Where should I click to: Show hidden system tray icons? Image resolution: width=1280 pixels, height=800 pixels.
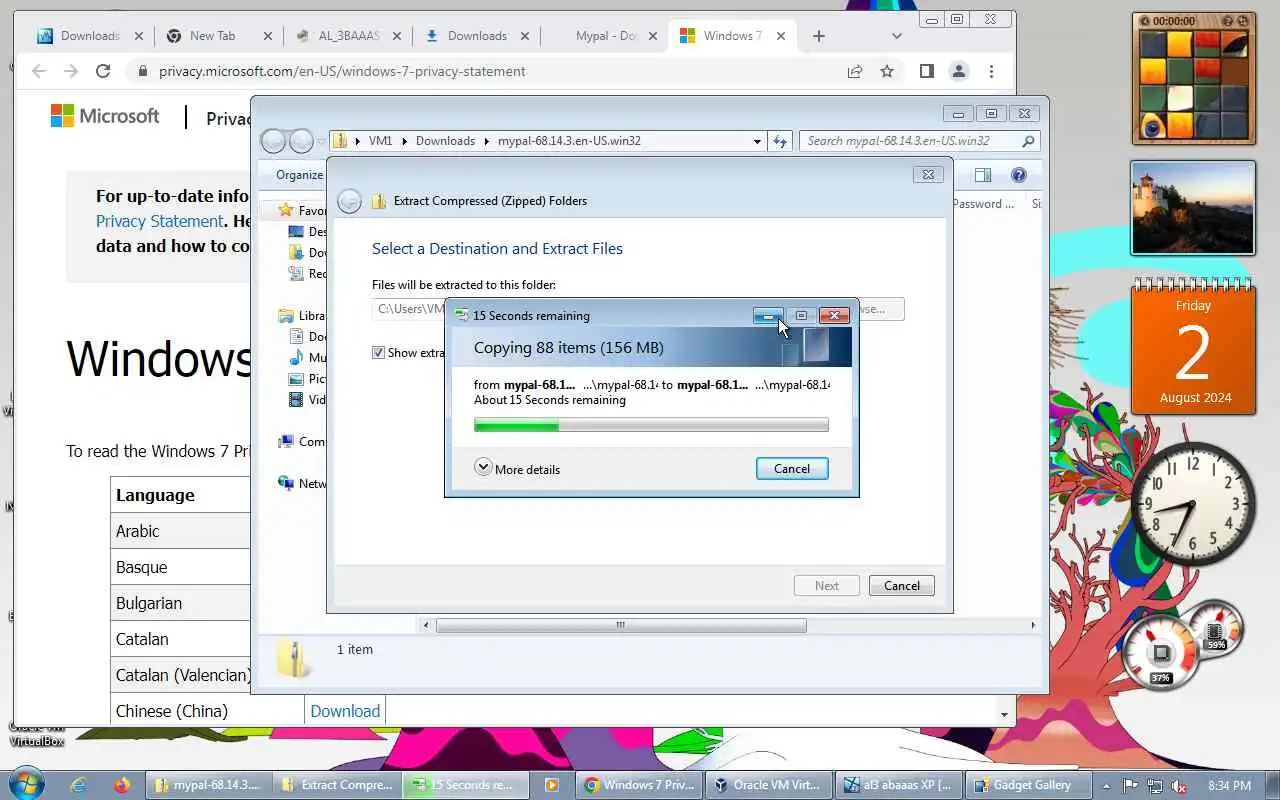[1106, 785]
